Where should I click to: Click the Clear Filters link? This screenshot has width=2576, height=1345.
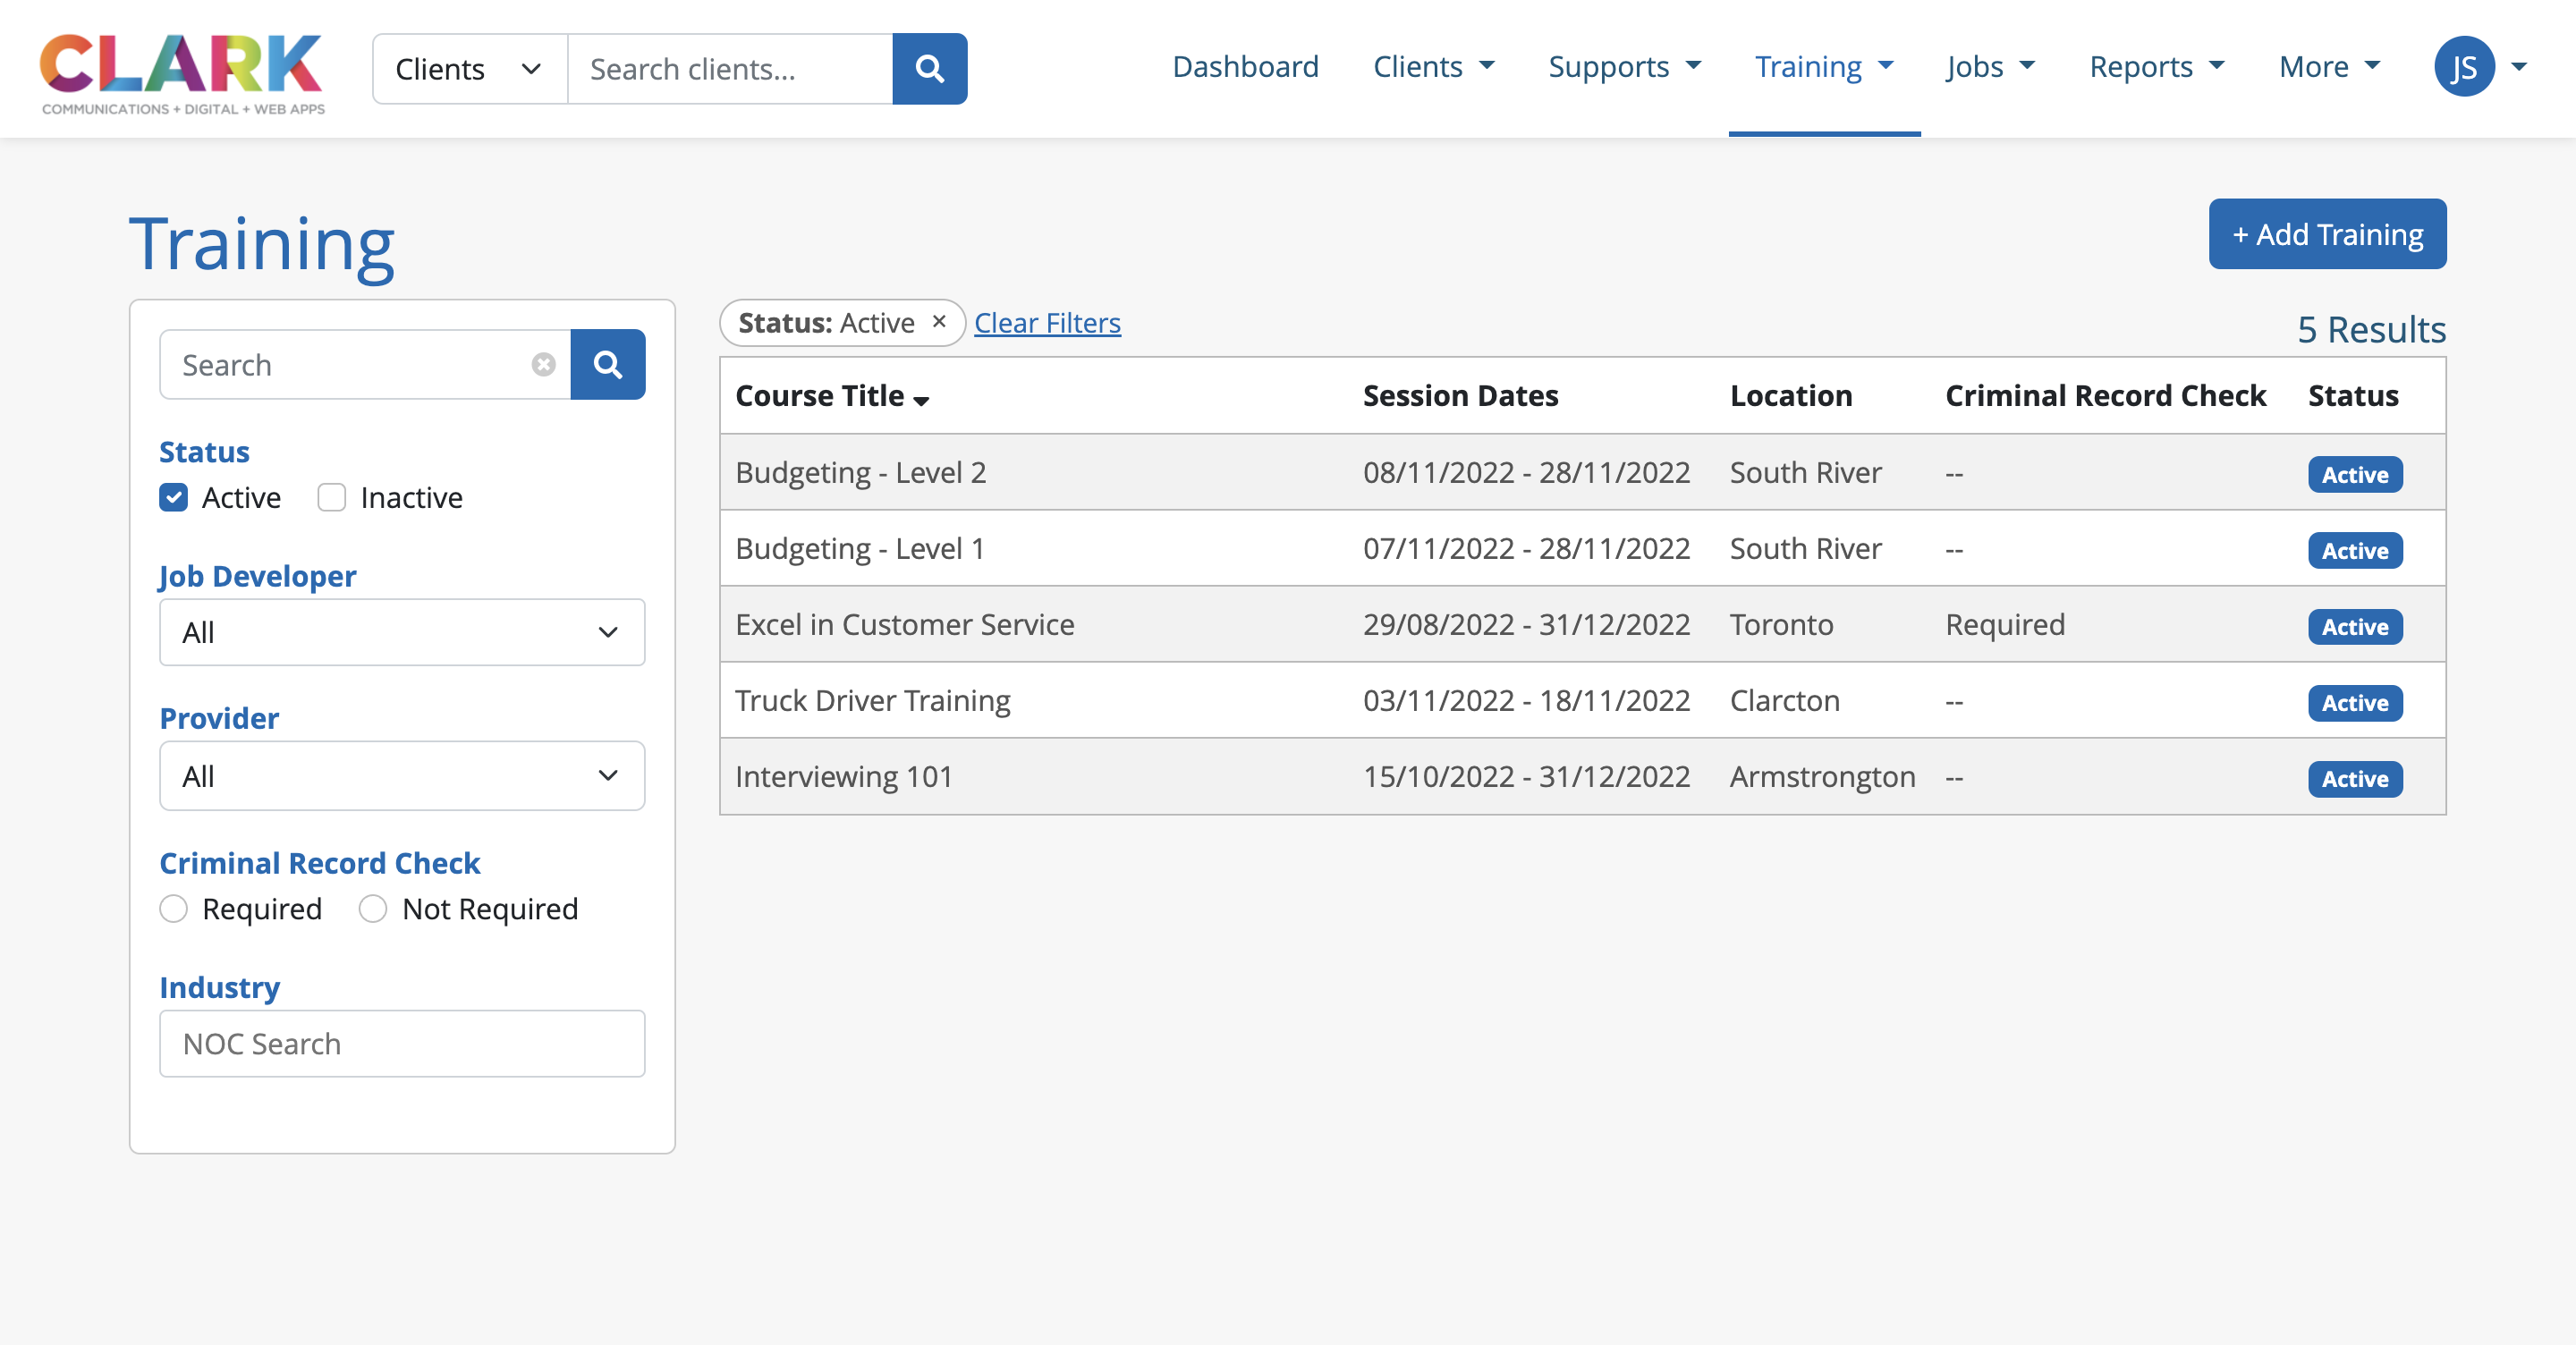coord(1047,323)
